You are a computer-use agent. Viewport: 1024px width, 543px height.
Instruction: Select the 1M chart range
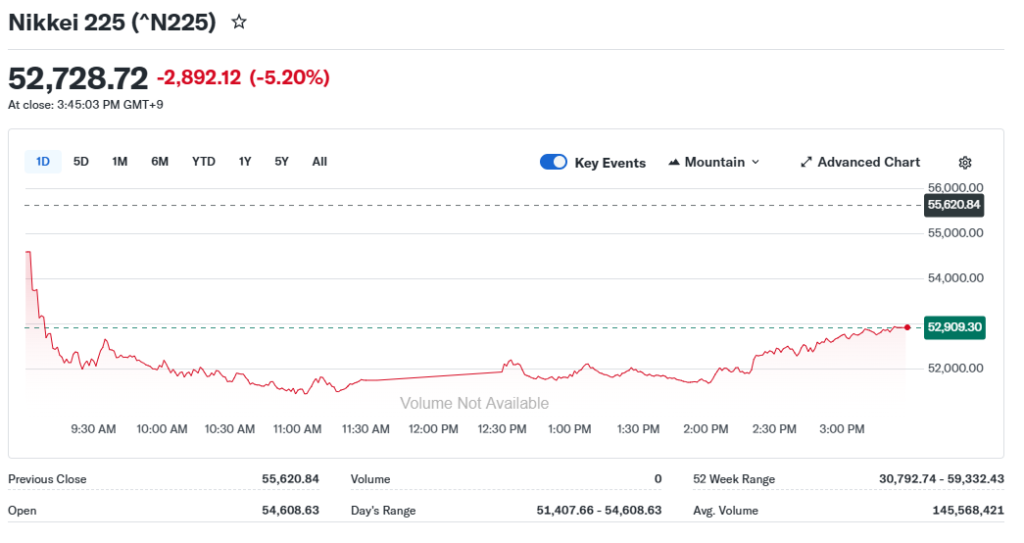click(x=120, y=161)
